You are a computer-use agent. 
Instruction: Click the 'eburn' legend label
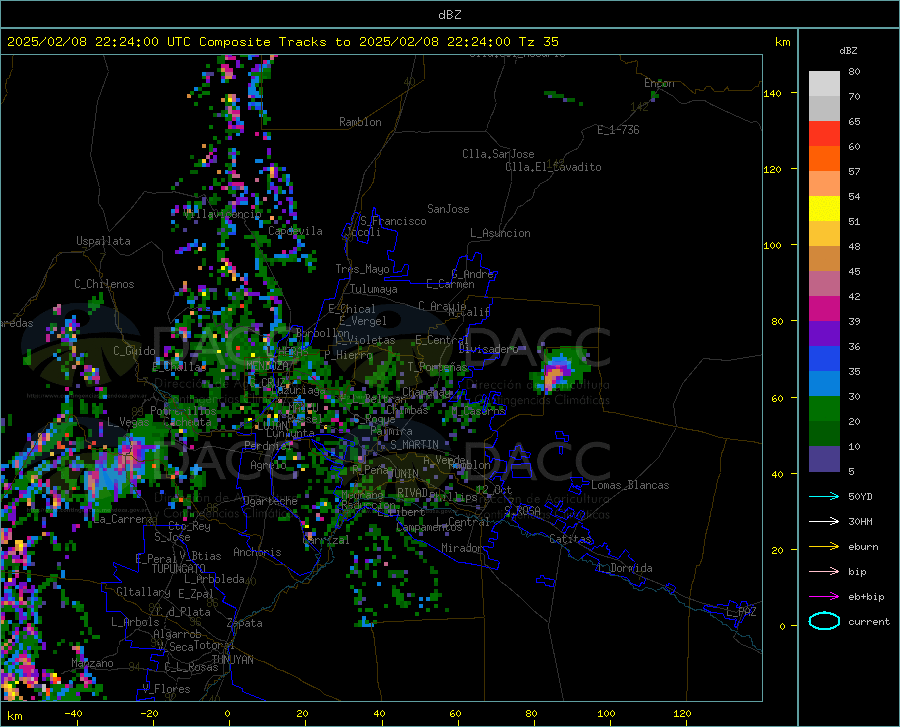coord(863,547)
